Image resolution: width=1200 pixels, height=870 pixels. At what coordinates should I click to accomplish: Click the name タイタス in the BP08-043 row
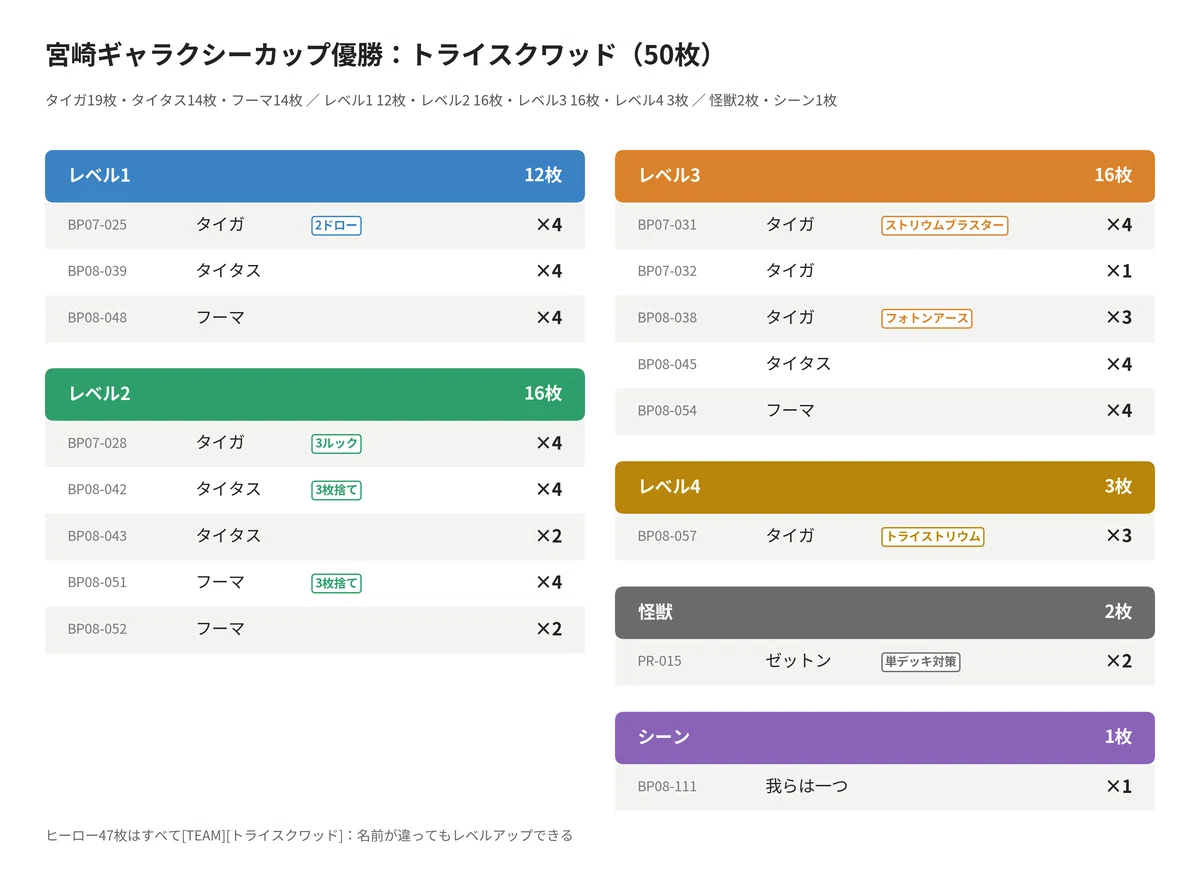pyautogui.click(x=228, y=536)
